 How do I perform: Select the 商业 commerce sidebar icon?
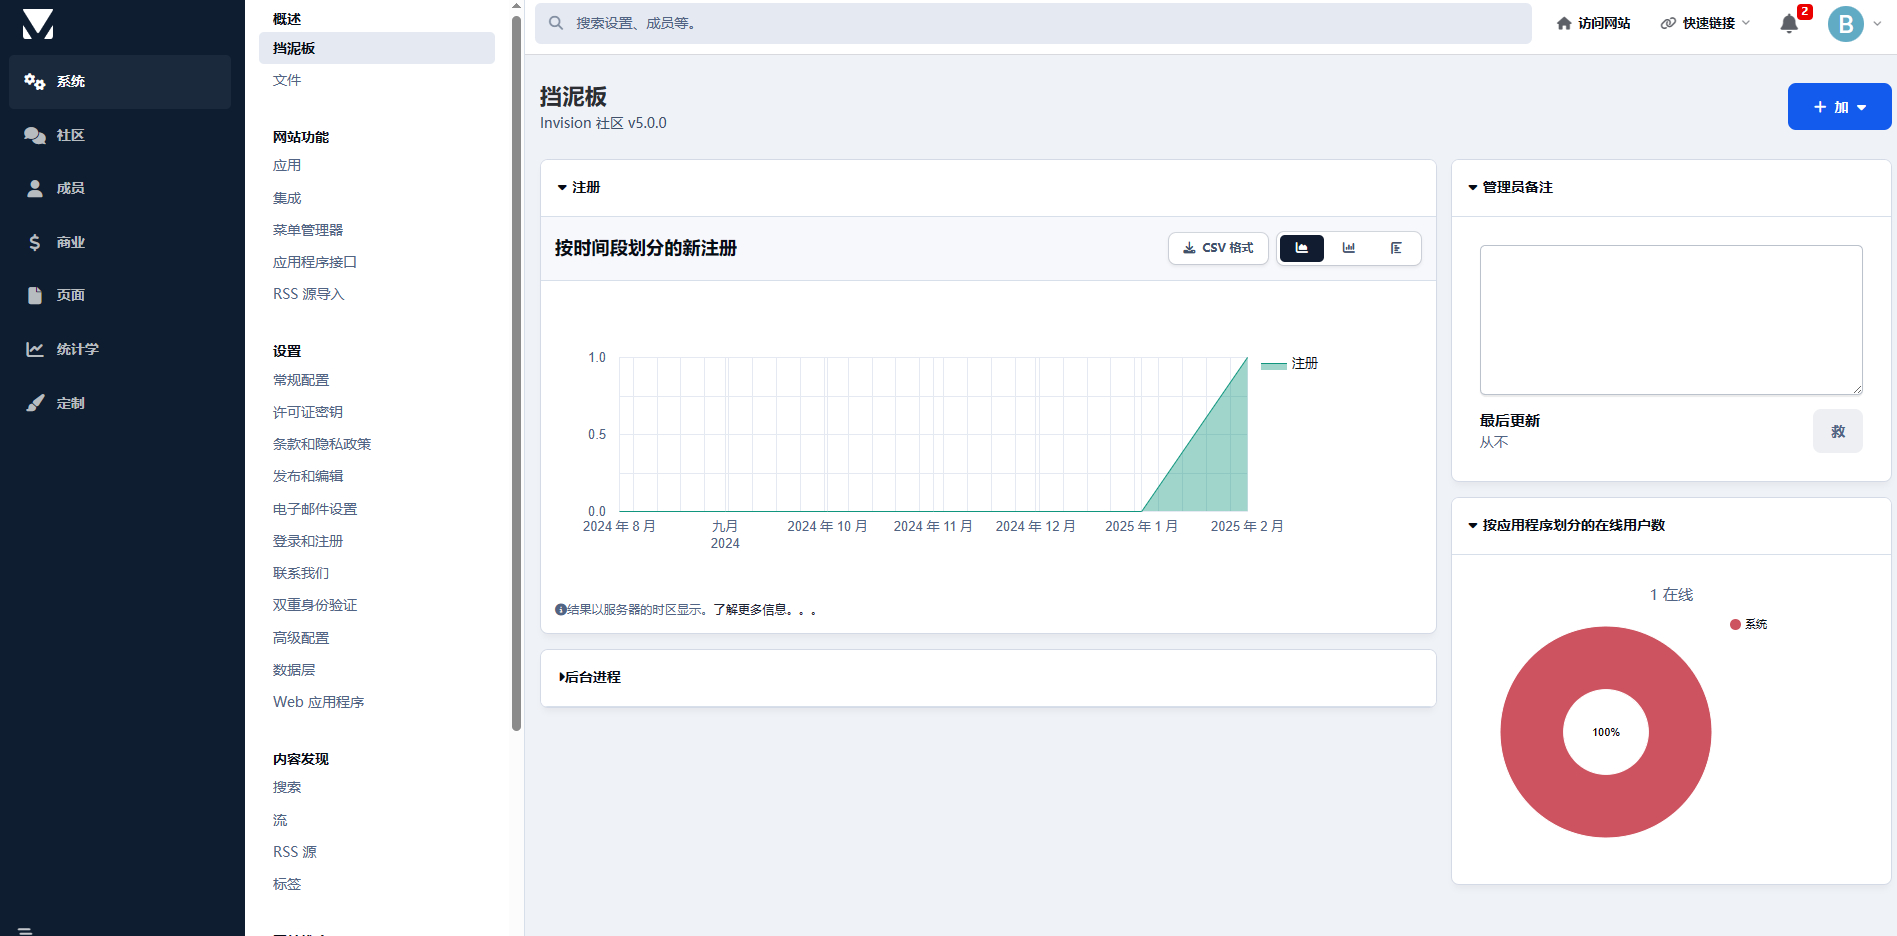click(x=34, y=241)
